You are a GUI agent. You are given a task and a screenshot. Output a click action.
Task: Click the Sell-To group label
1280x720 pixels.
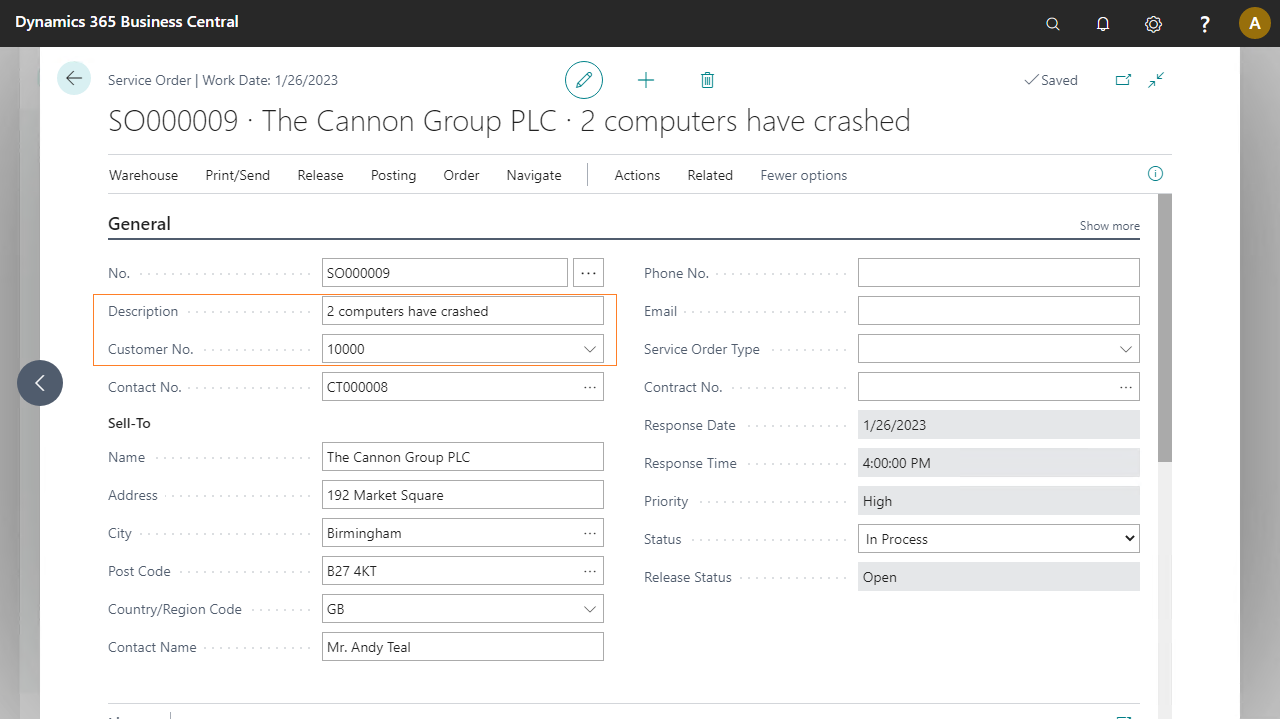point(129,423)
